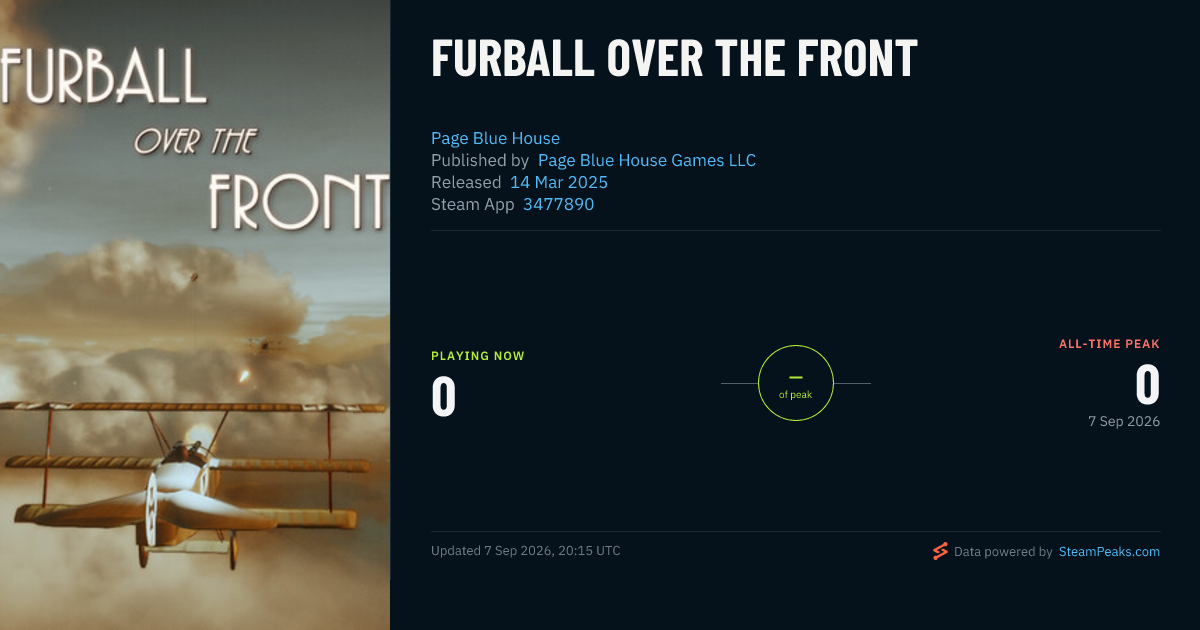Click the Playing Now label
The width and height of the screenshot is (1200, 630).
[478, 356]
